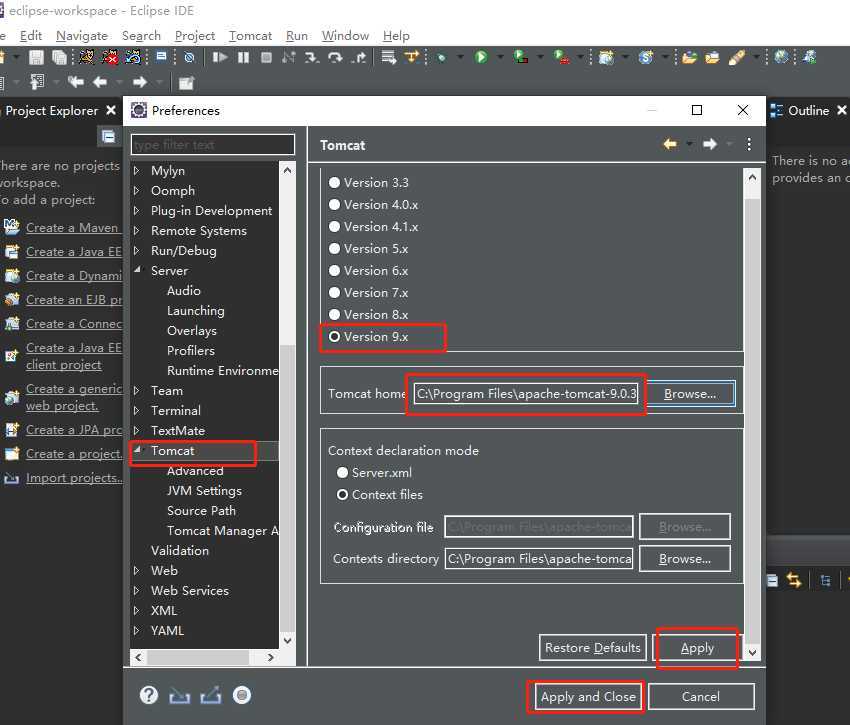Select Tomcat Version 4.0.x radio button

(x=334, y=204)
